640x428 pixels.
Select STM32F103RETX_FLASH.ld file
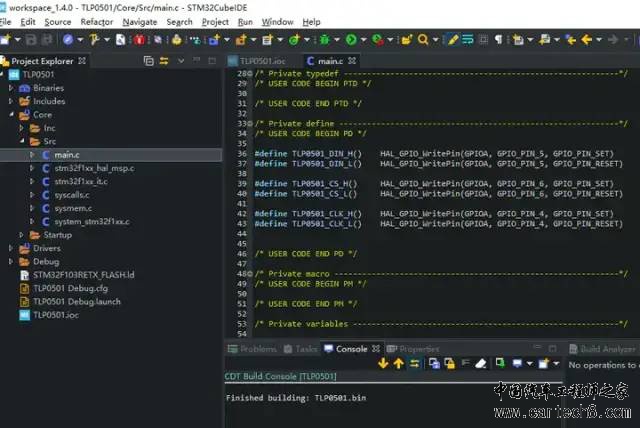tap(84, 275)
